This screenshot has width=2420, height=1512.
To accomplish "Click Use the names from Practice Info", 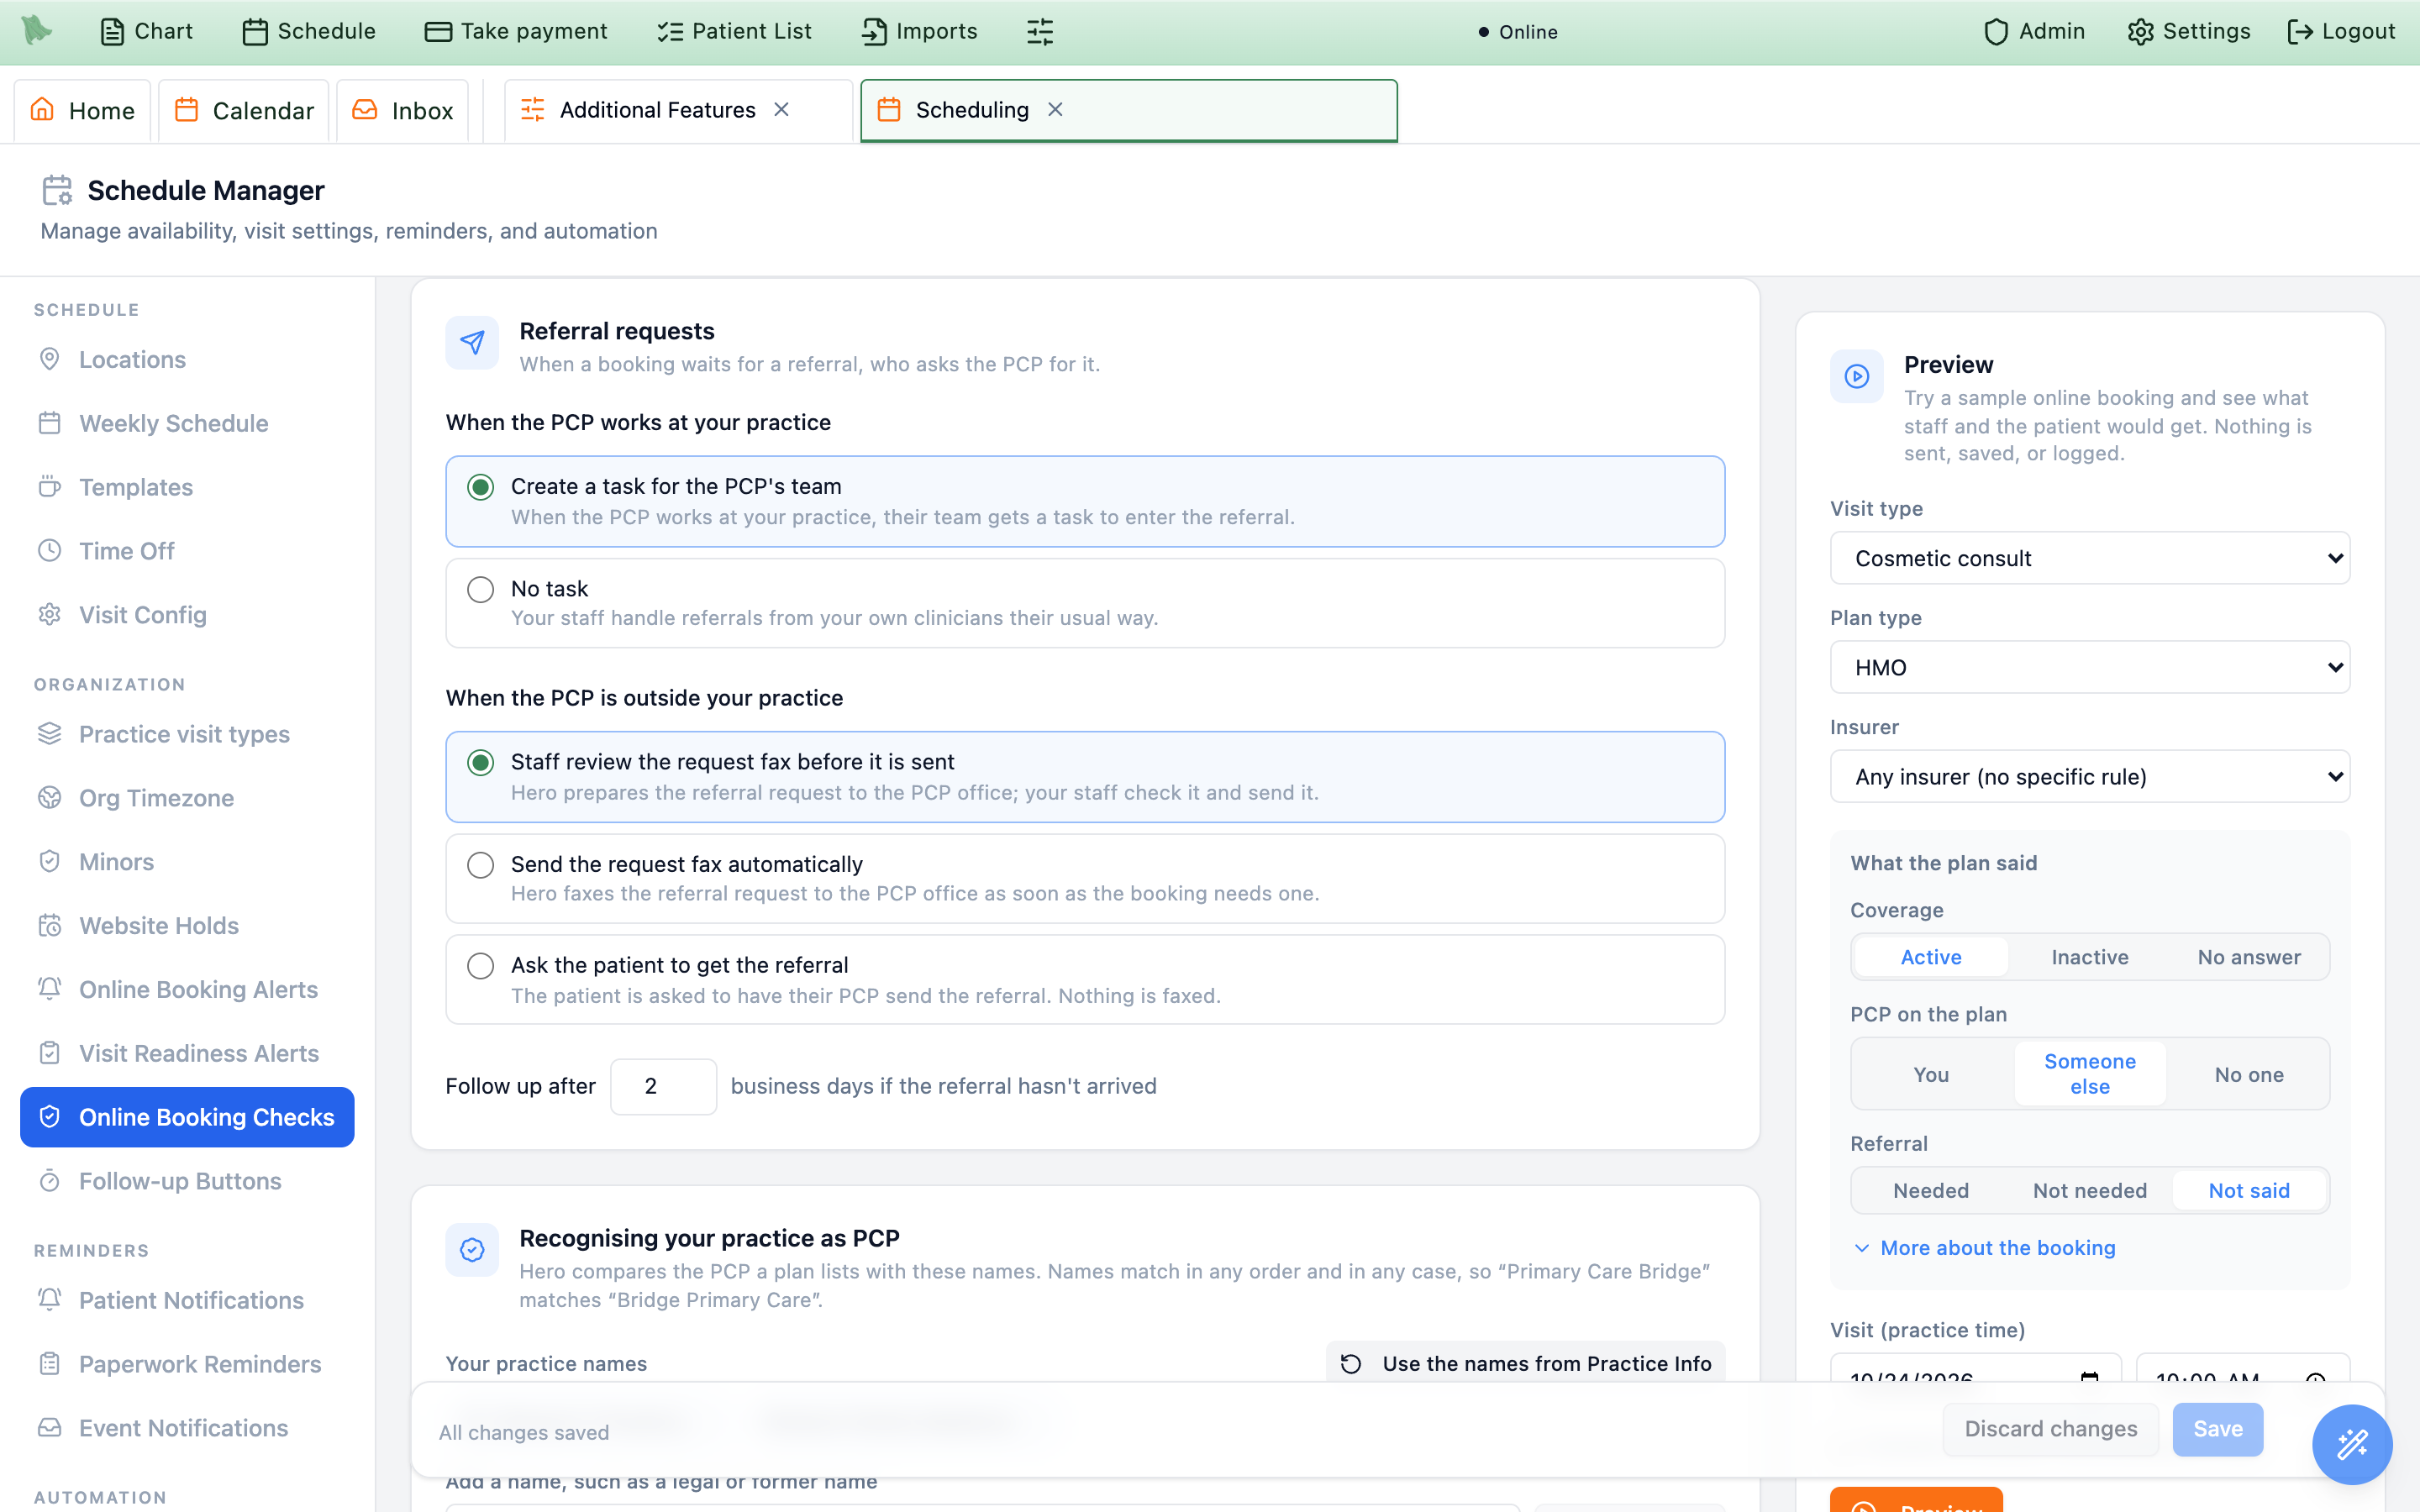I will point(1525,1363).
